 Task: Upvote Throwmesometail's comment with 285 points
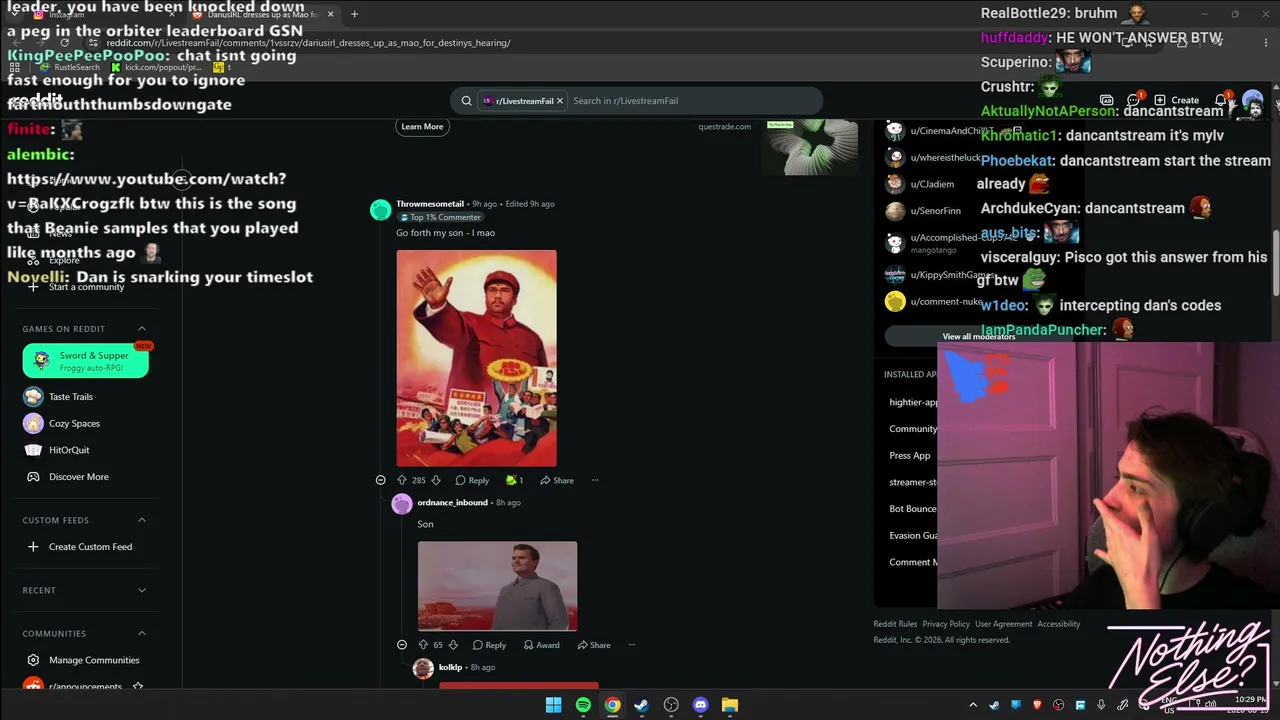(402, 480)
